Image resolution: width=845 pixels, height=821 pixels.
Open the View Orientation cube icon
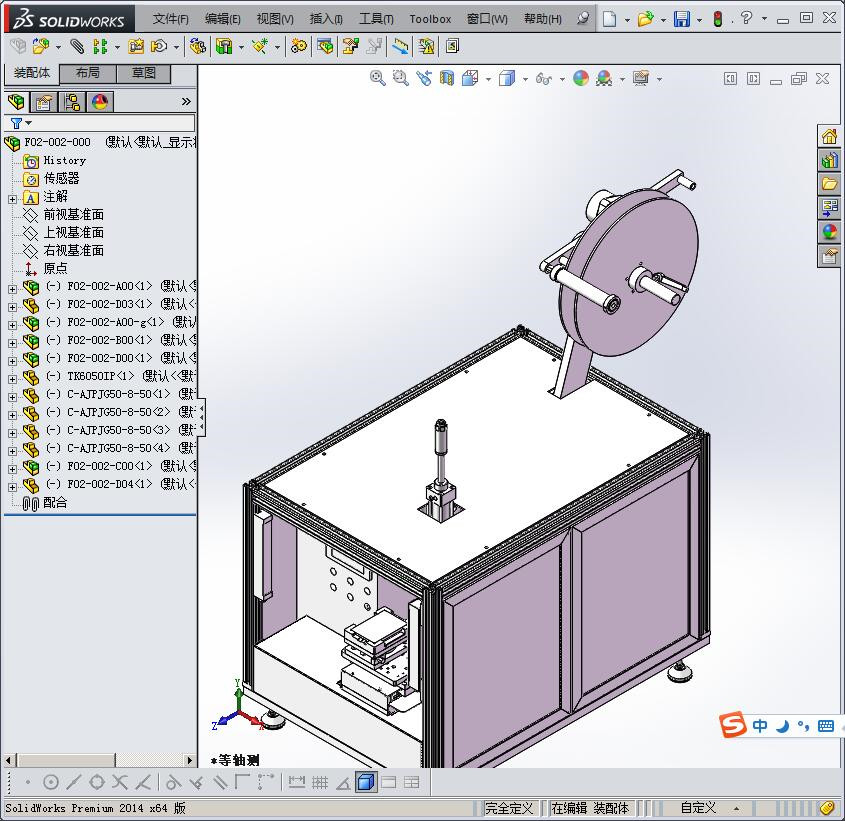click(470, 79)
